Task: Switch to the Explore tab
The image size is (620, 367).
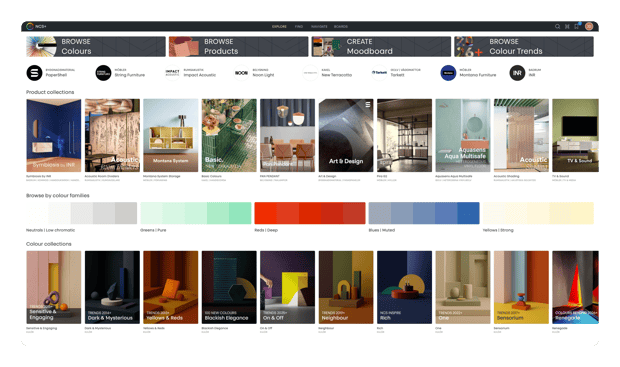Action: point(279,26)
